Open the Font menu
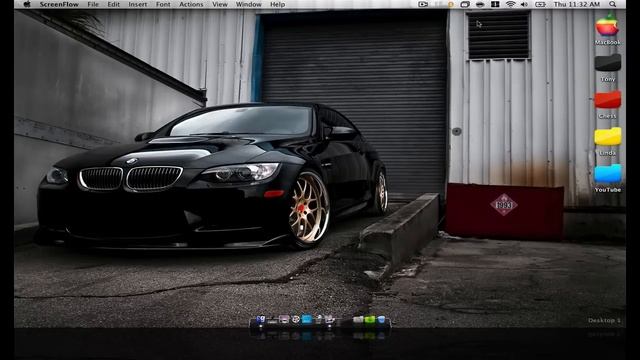Image resolution: width=640 pixels, height=360 pixels. tap(163, 4)
